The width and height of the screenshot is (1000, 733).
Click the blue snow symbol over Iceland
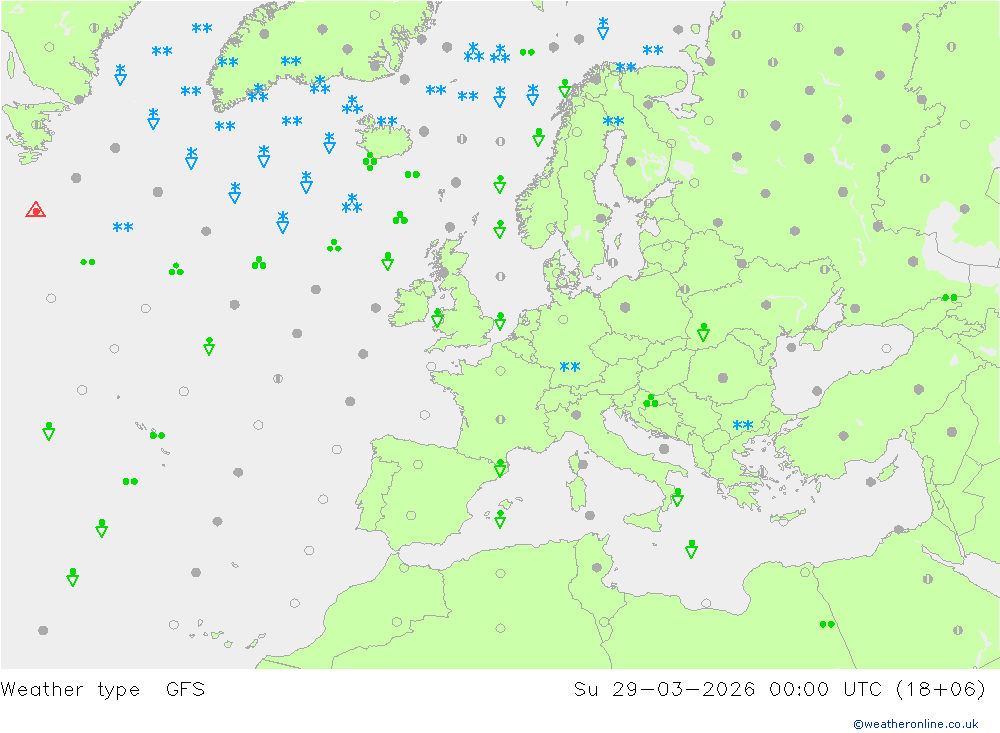(386, 121)
